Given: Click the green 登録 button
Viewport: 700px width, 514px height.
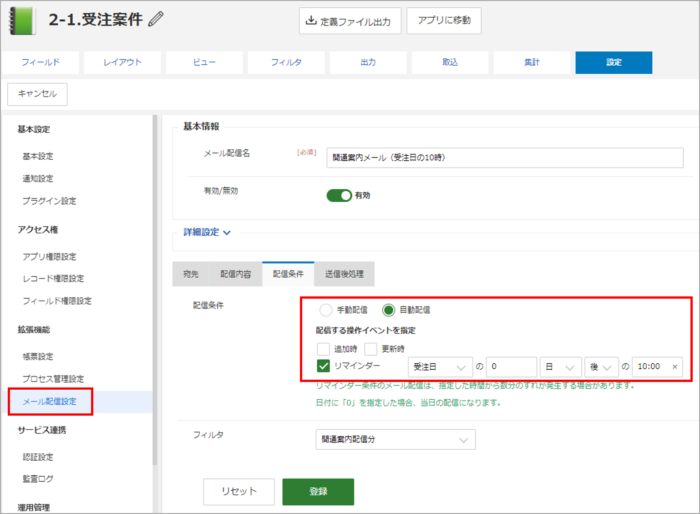Looking at the screenshot, I should (x=318, y=492).
